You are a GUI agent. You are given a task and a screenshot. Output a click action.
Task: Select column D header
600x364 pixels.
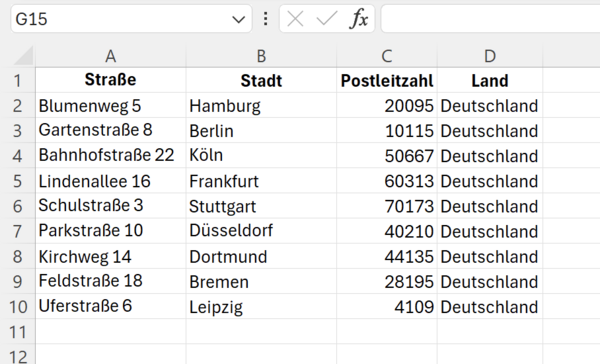[x=490, y=56]
